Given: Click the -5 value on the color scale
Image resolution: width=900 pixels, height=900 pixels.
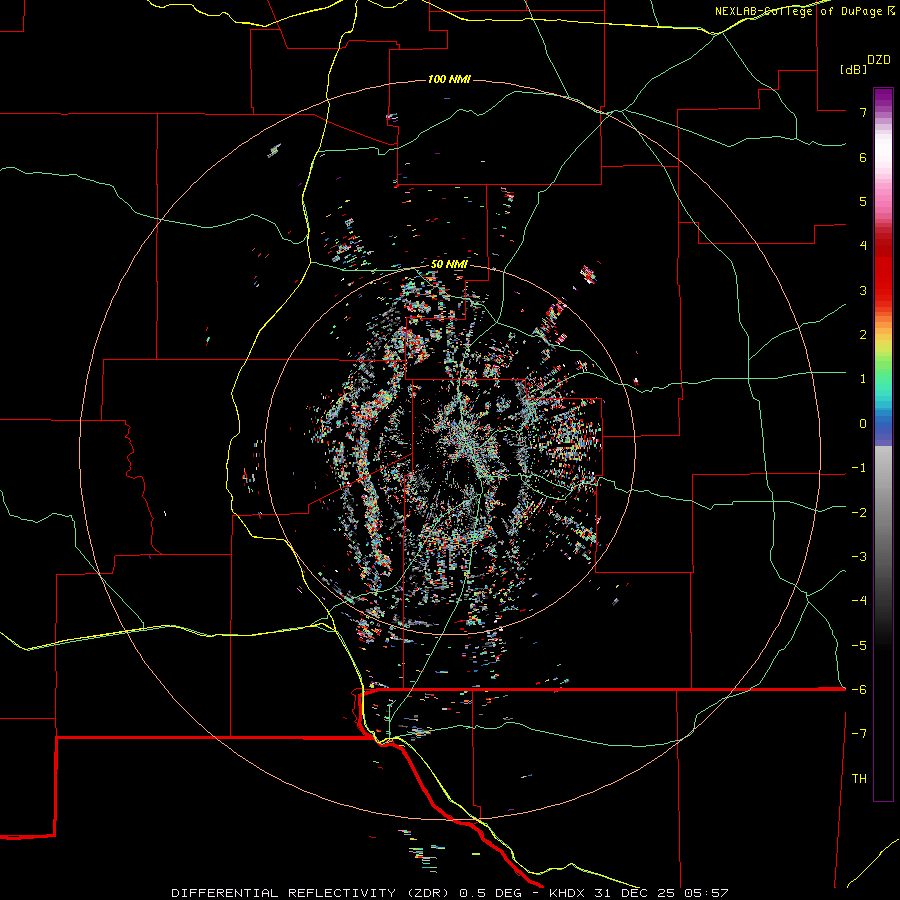Looking at the screenshot, I should point(859,646).
